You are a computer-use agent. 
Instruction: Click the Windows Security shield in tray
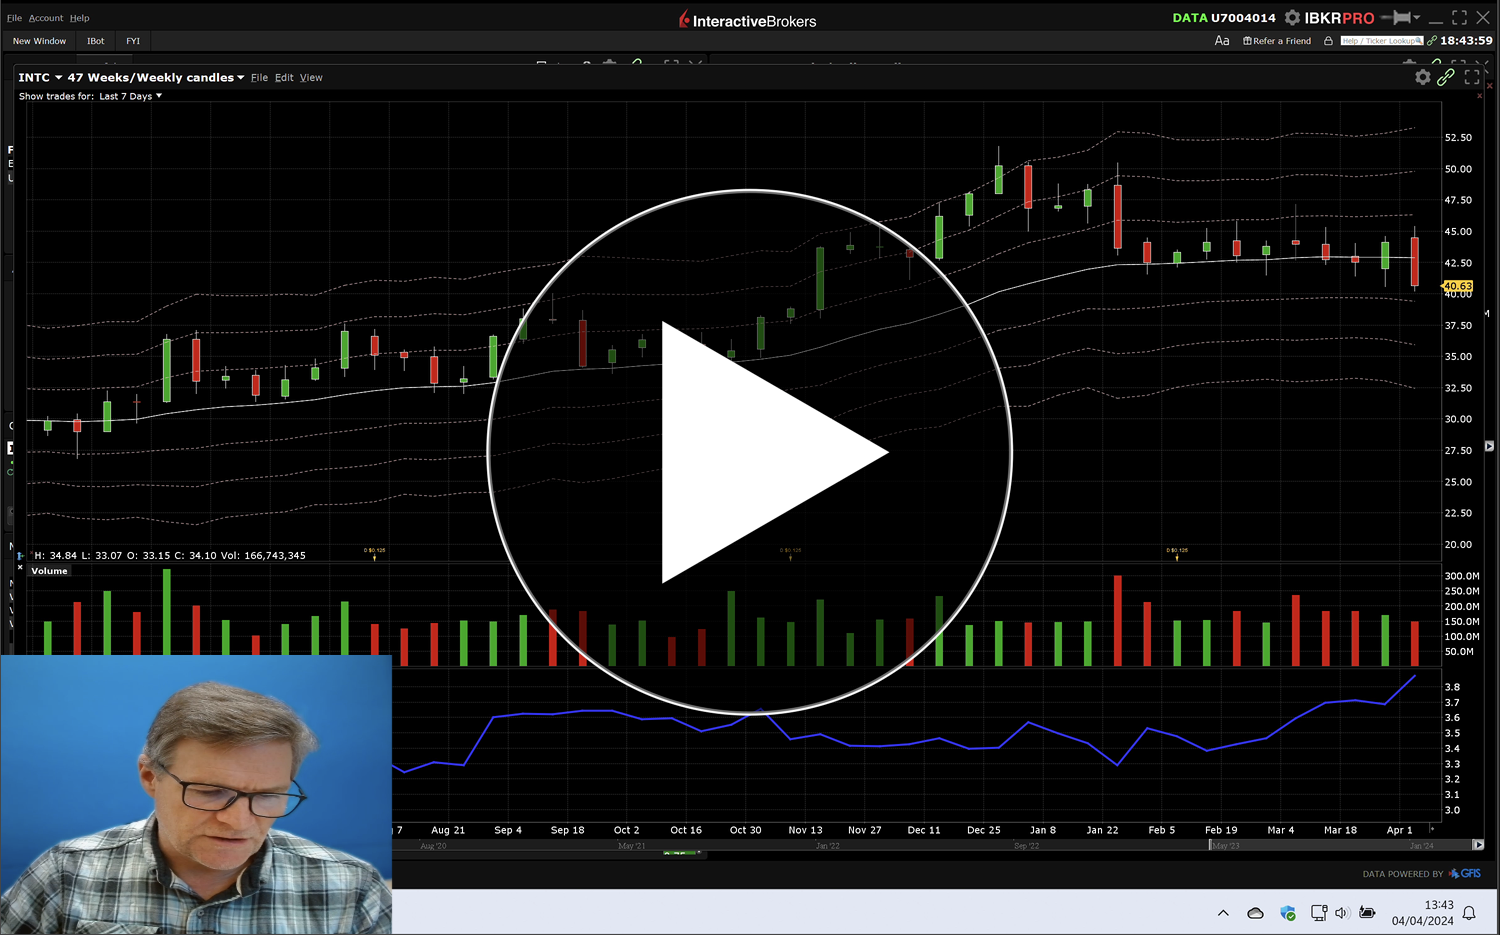[1288, 912]
